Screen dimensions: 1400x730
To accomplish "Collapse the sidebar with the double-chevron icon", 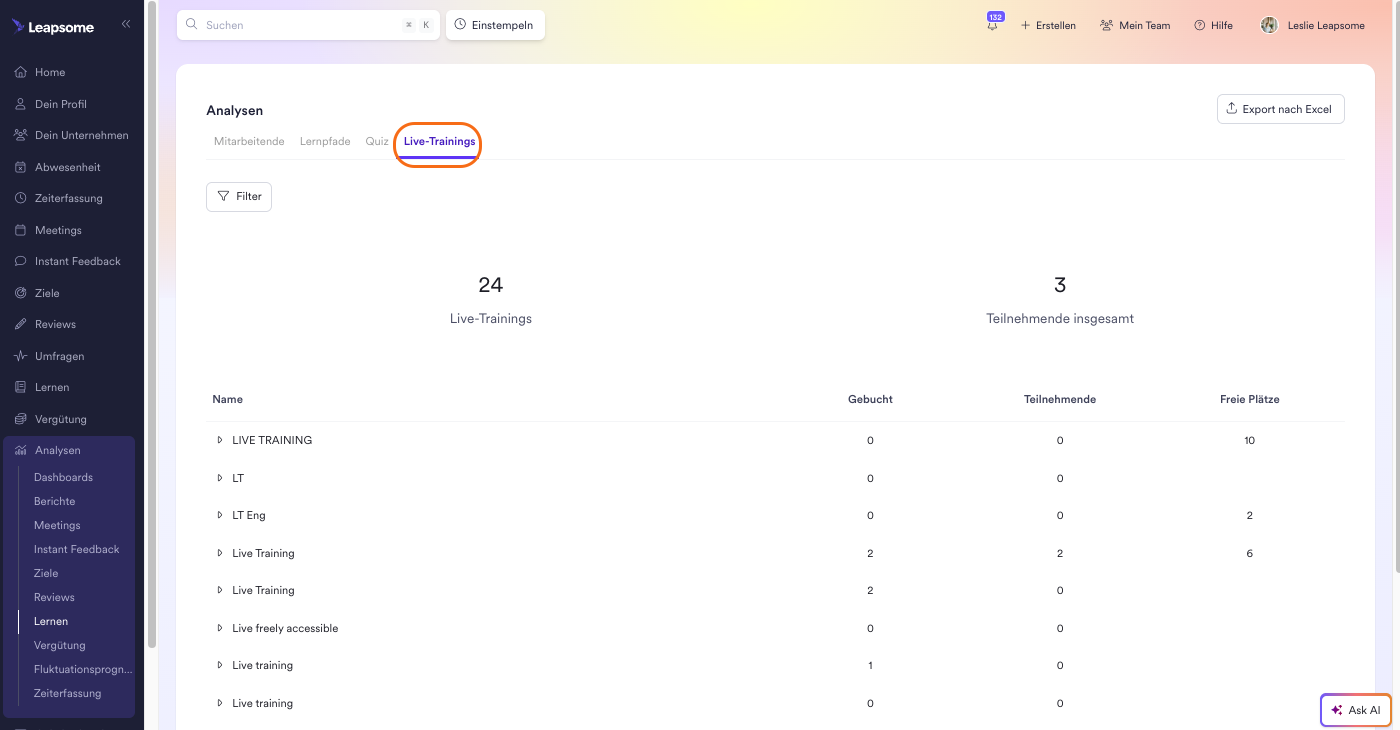I will (x=126, y=24).
